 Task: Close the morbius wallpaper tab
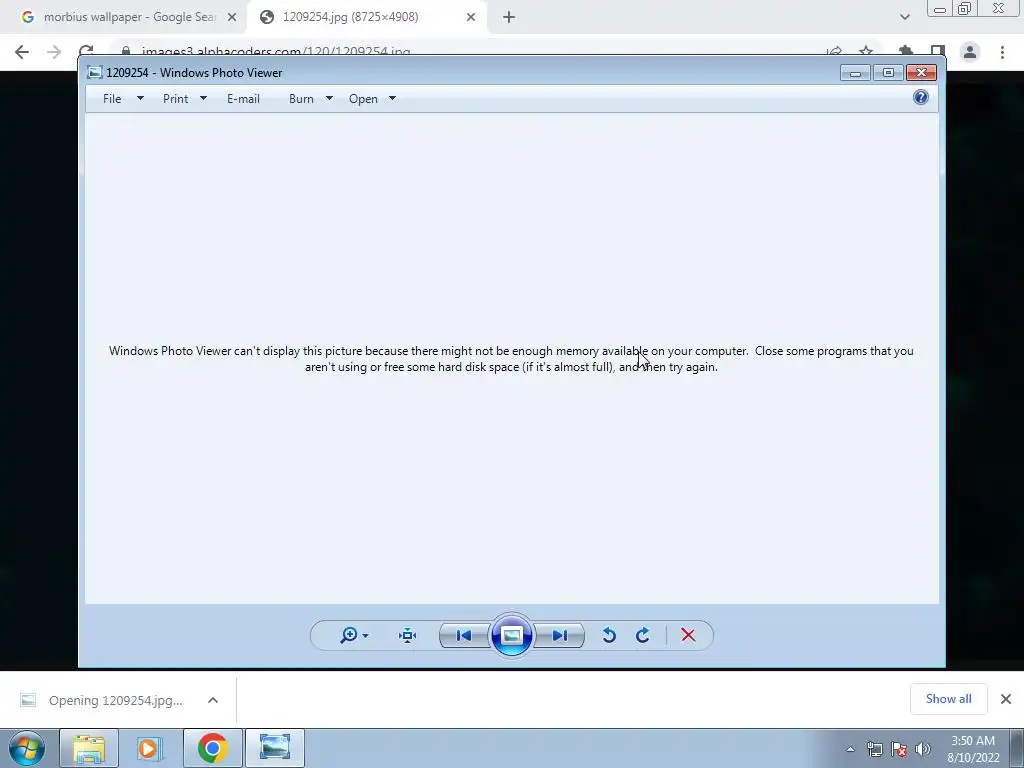[x=232, y=17]
